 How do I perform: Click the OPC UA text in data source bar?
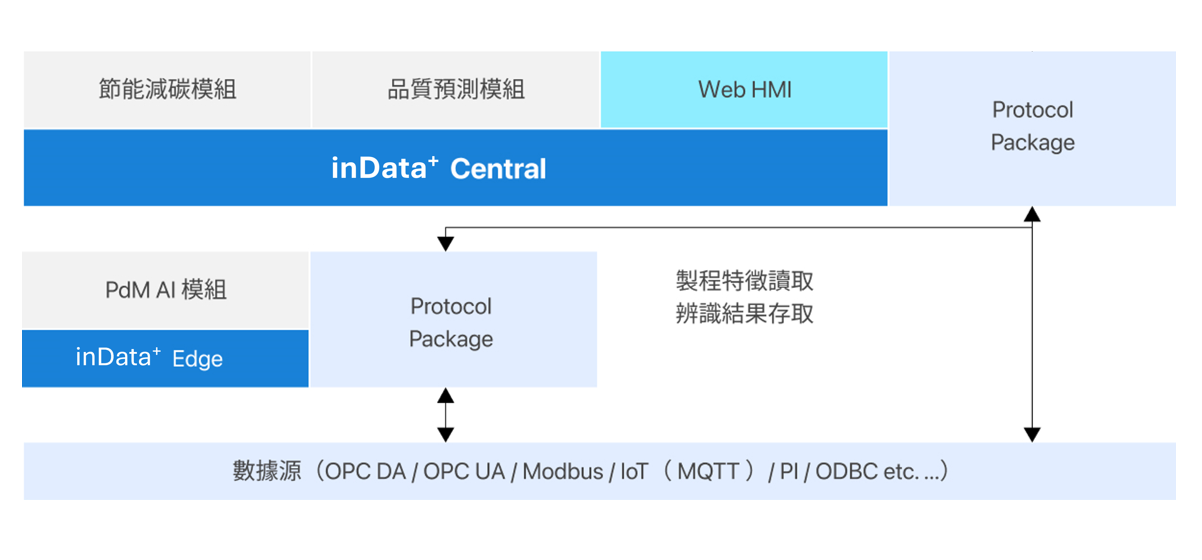464,472
